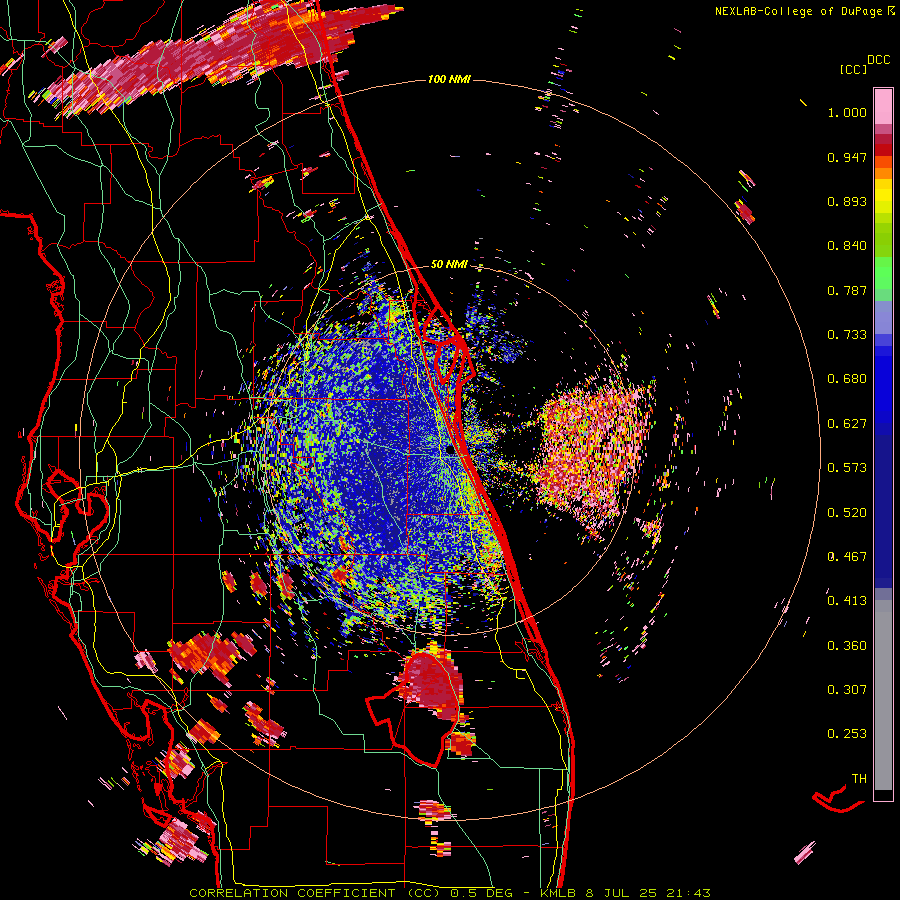
Task: Select the 0.627 scale value
Action: (847, 424)
